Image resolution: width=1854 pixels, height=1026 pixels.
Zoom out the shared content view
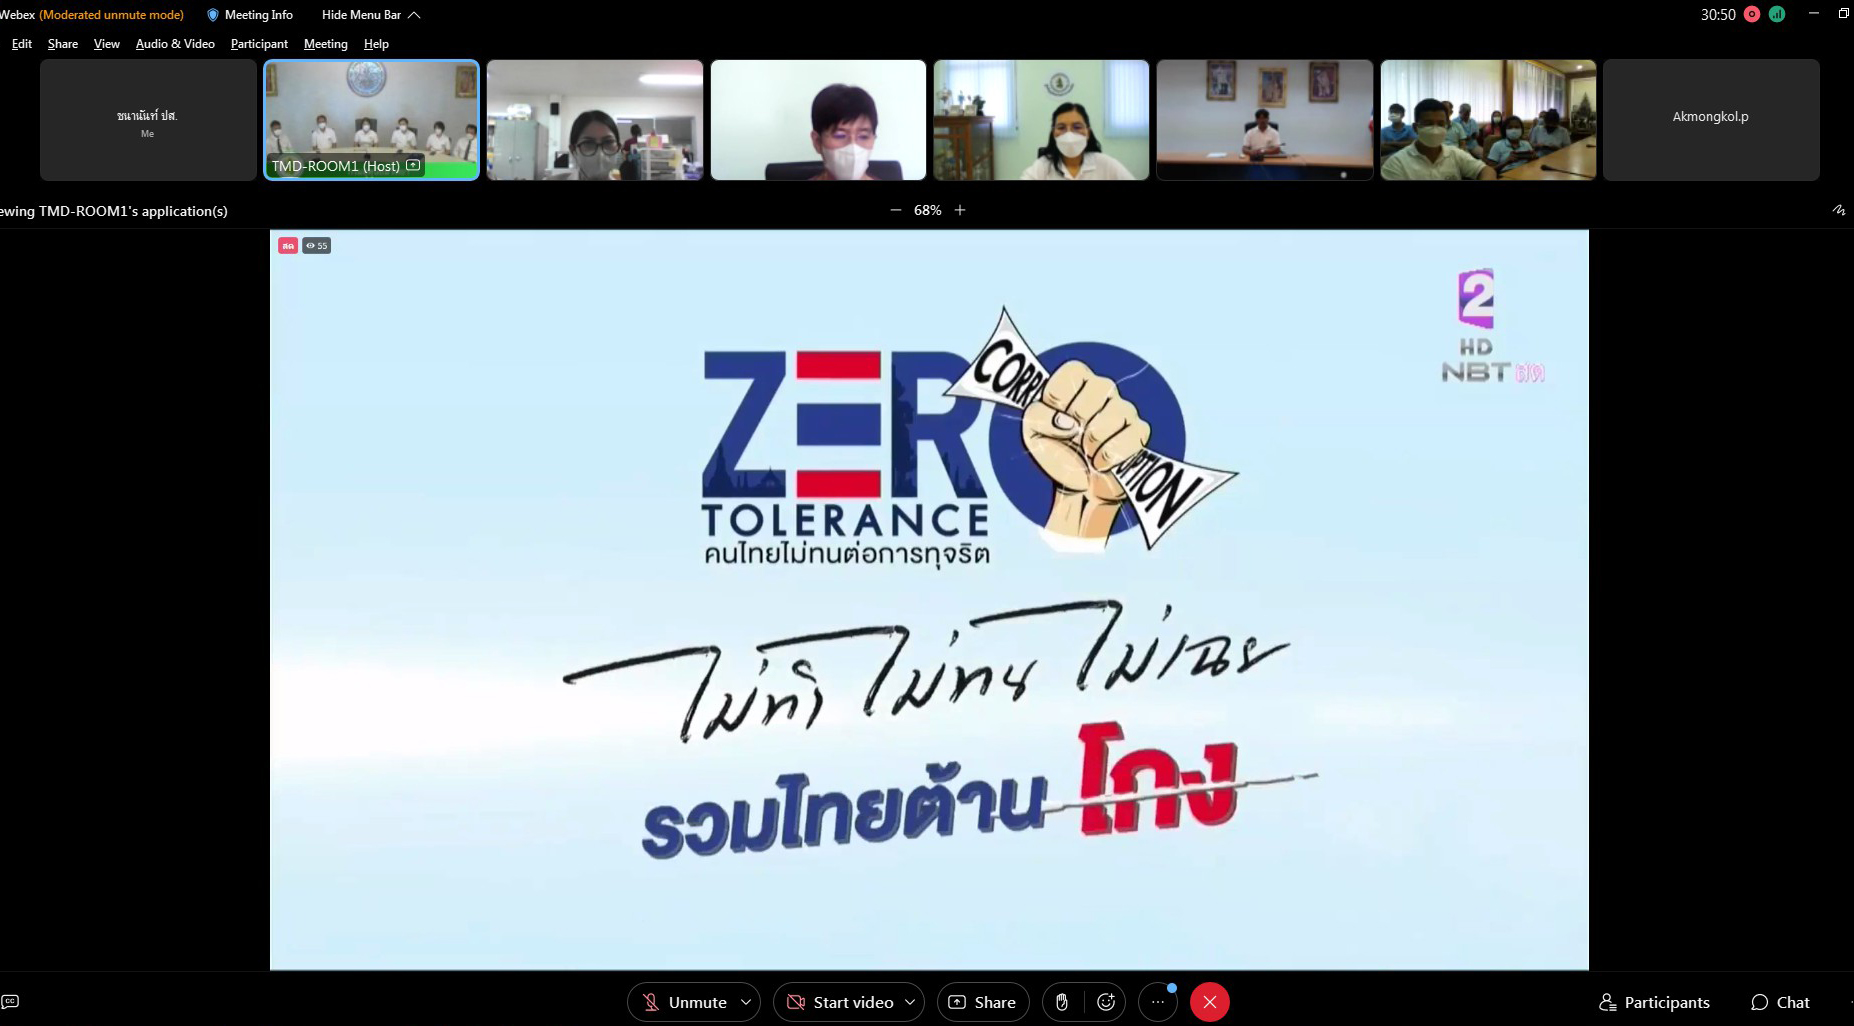(x=895, y=210)
